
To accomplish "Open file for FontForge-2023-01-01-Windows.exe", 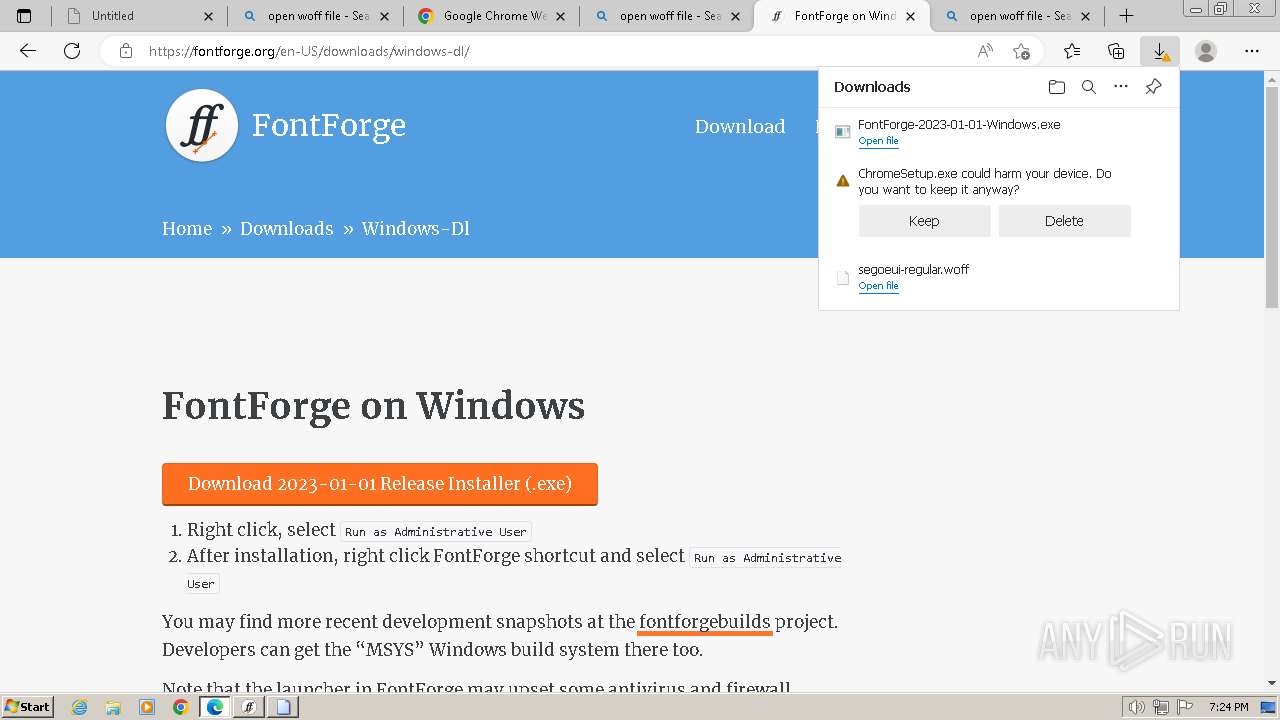I will (x=878, y=141).
